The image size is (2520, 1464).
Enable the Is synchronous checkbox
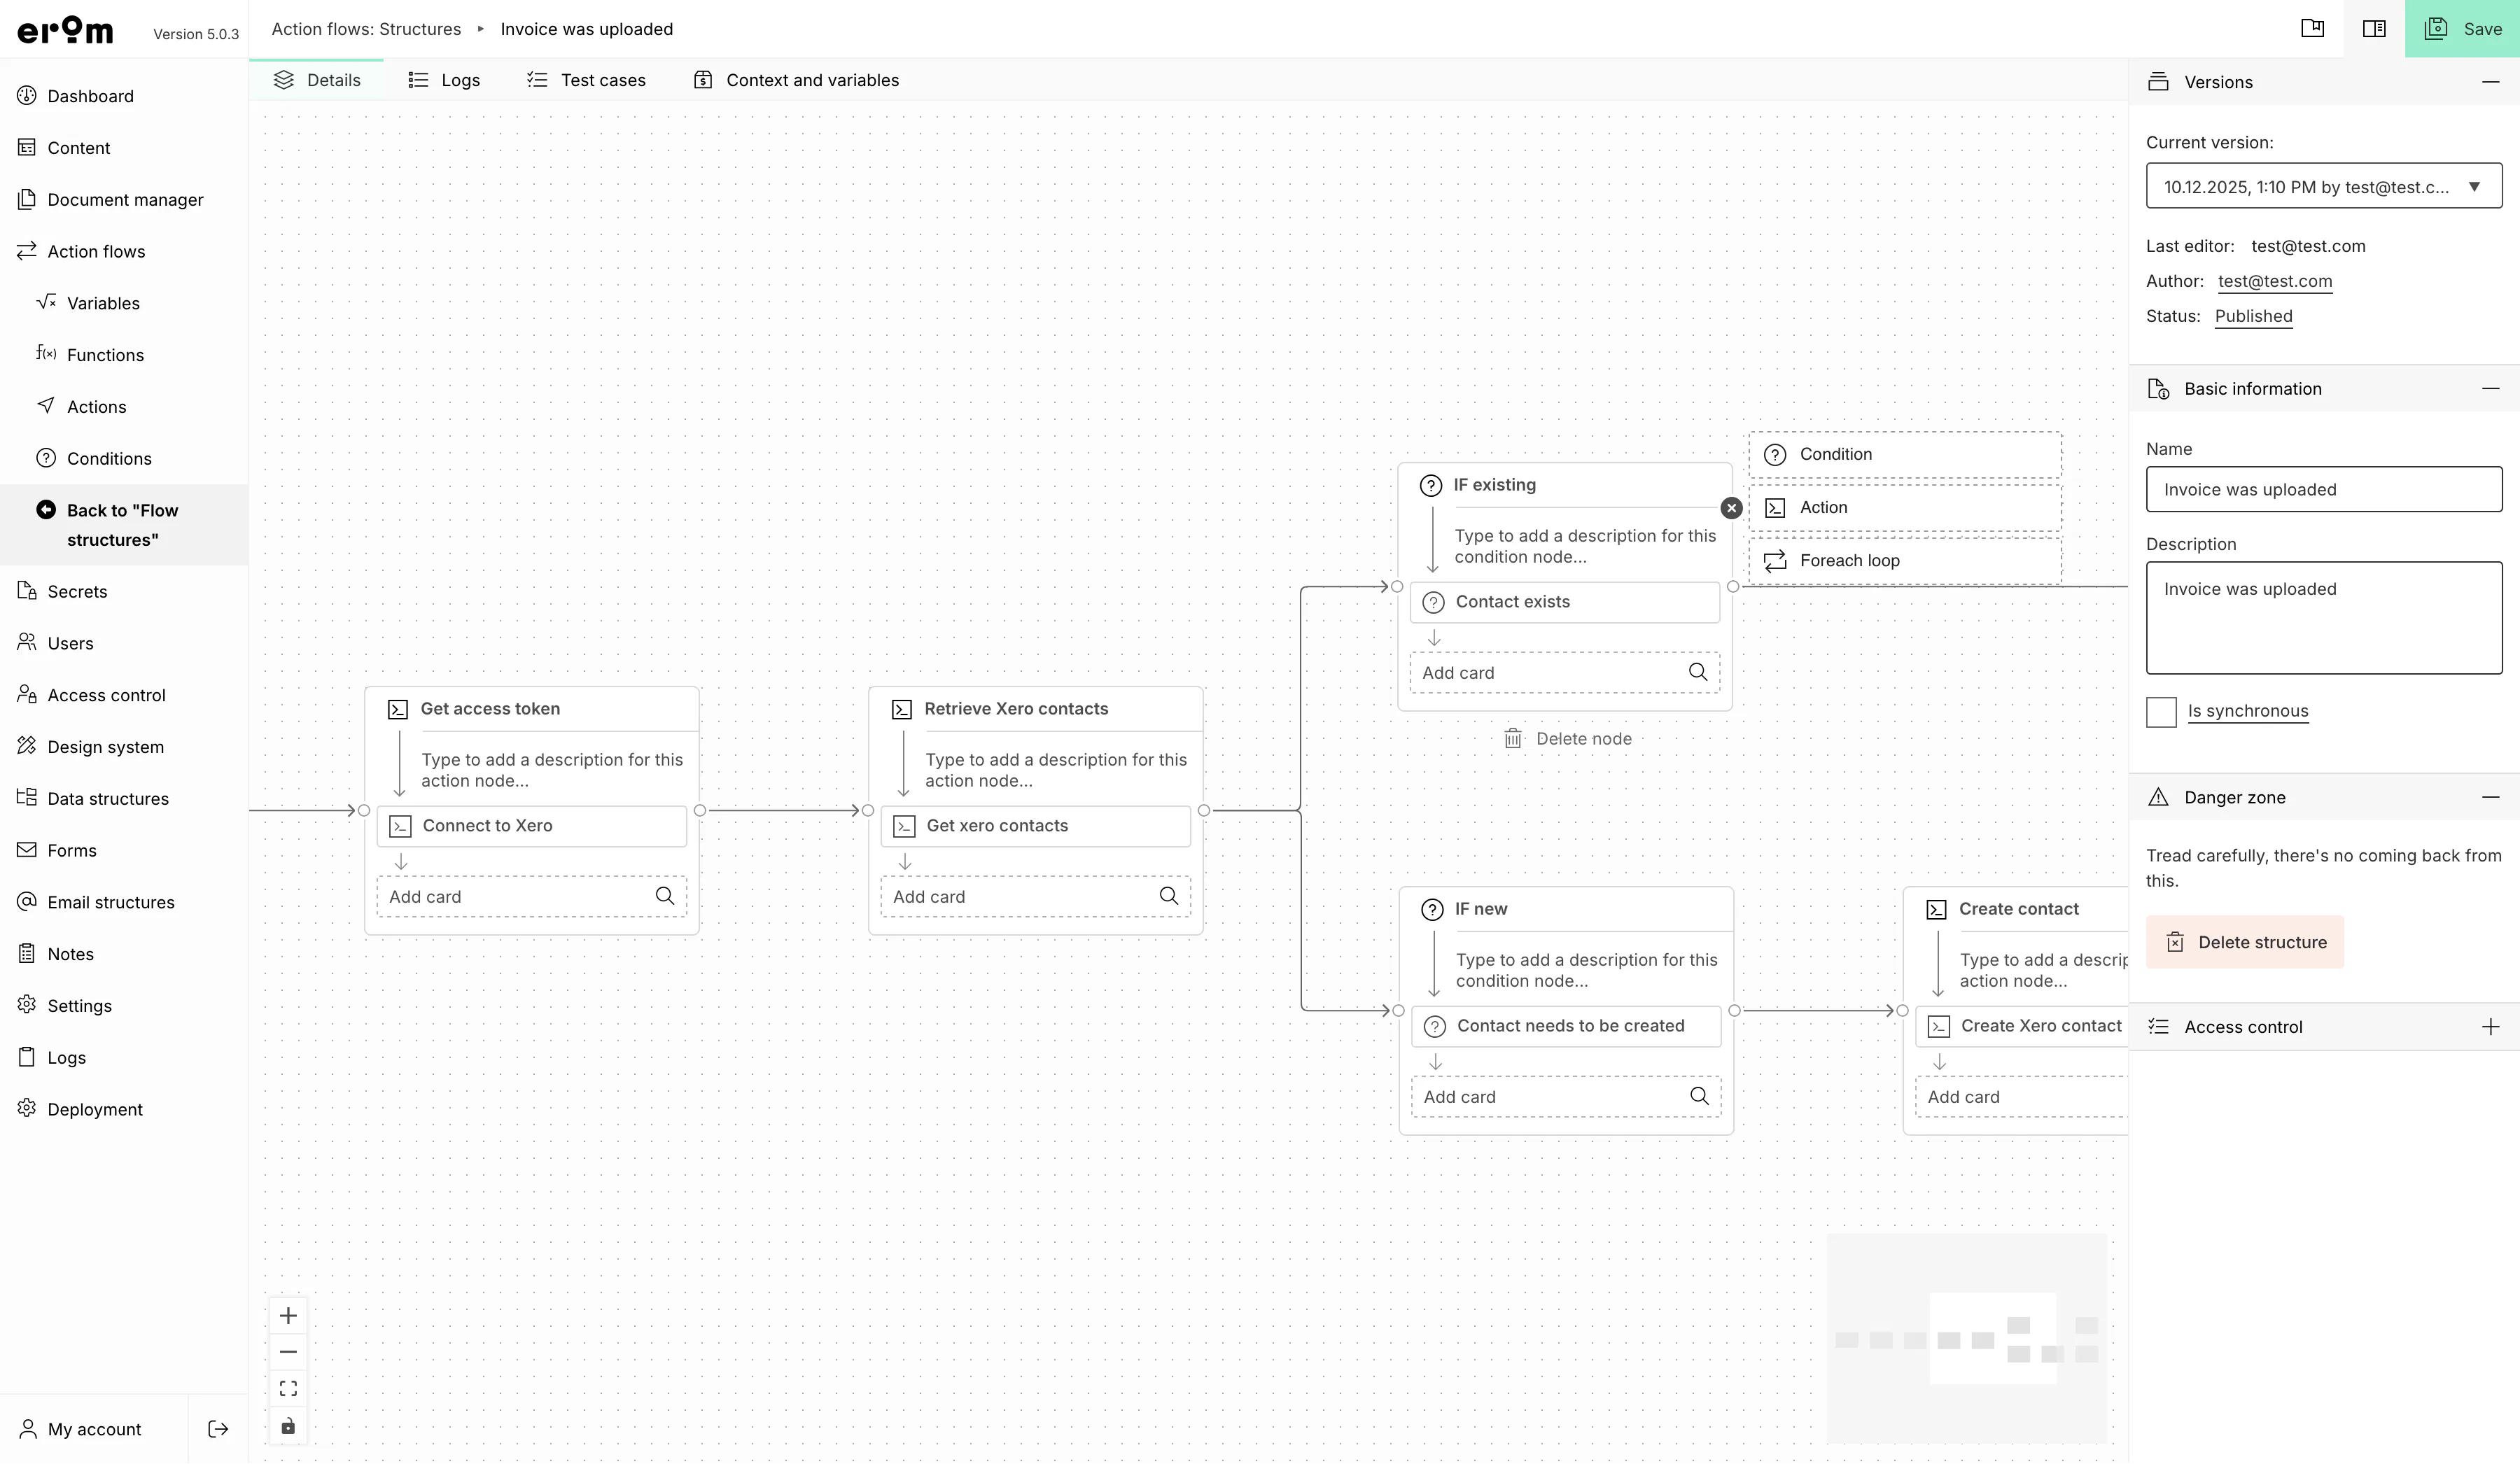(2161, 712)
